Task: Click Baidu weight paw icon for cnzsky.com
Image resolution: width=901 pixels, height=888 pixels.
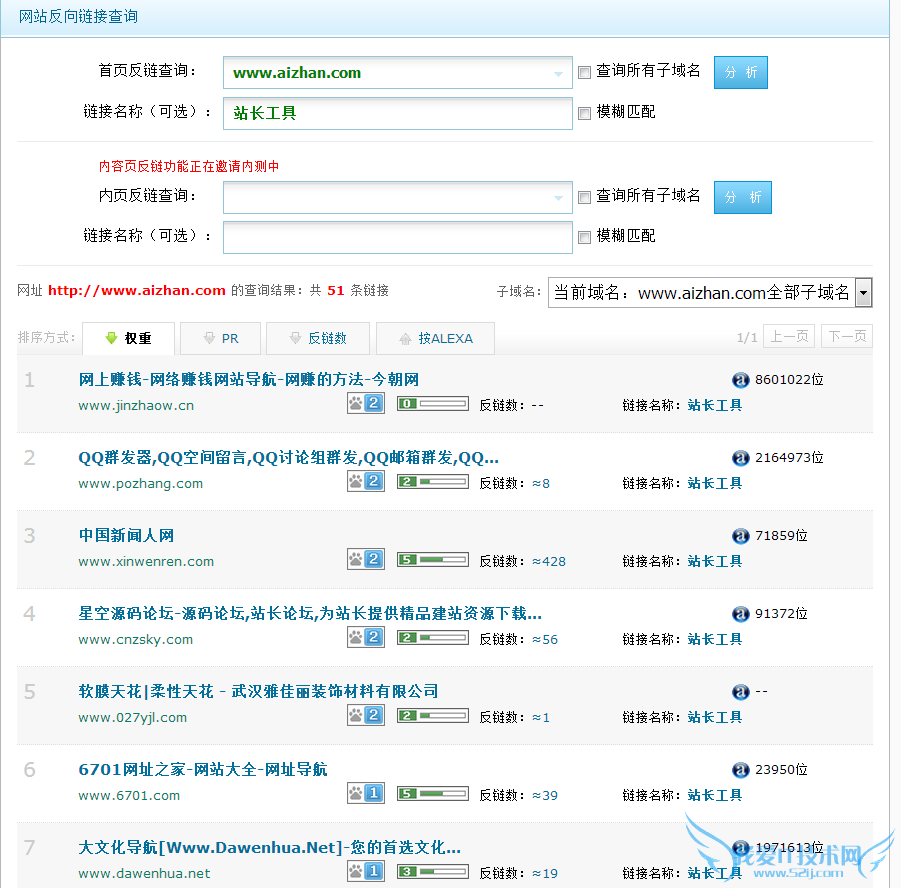Action: [x=365, y=637]
